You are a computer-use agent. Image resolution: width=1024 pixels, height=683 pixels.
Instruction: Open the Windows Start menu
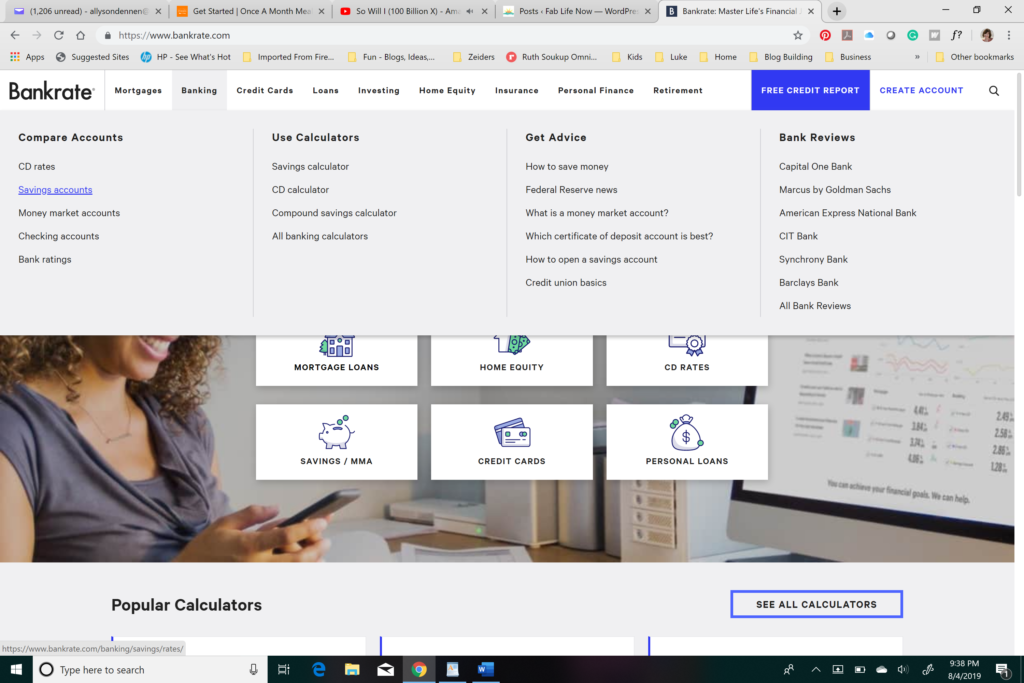pos(16,669)
